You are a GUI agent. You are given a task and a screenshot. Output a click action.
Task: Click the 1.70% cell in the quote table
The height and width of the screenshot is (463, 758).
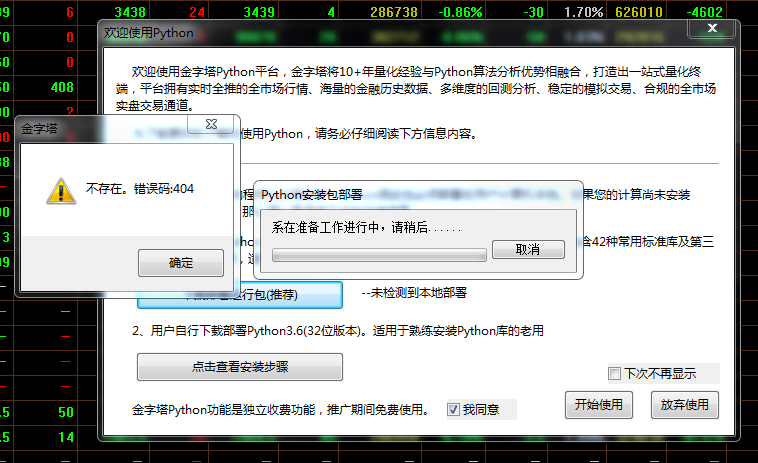click(x=583, y=12)
